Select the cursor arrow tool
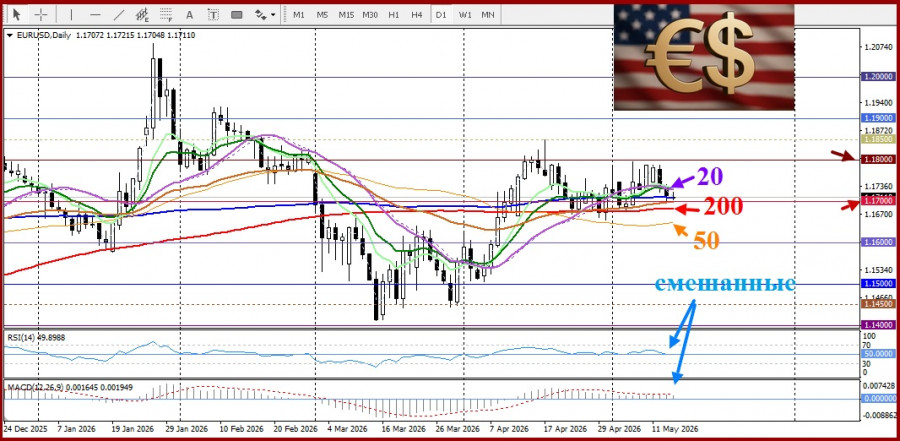 [18, 14]
